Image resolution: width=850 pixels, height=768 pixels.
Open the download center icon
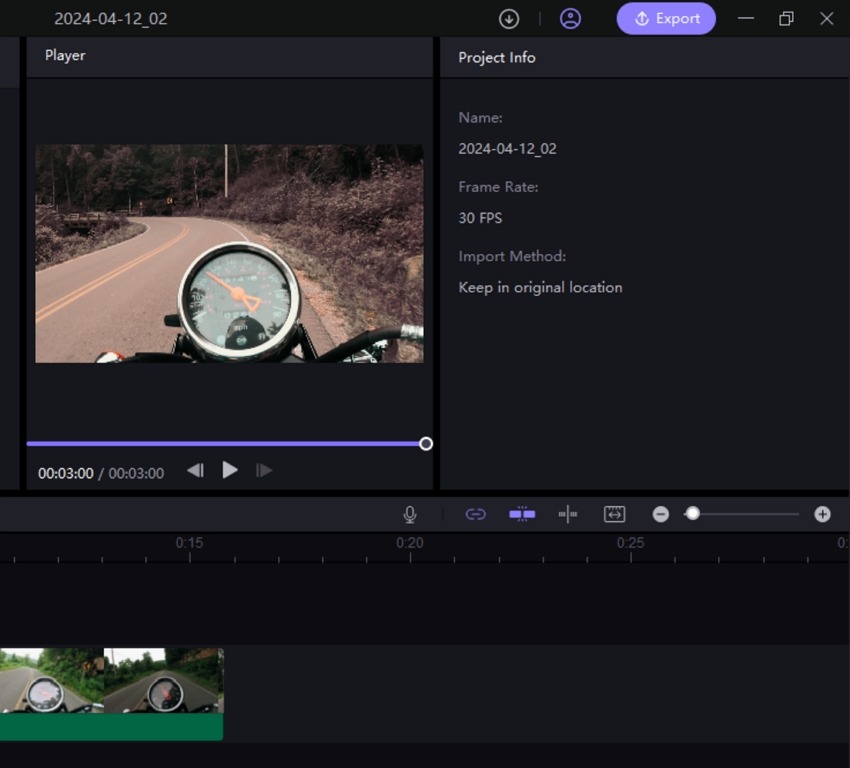(x=509, y=19)
